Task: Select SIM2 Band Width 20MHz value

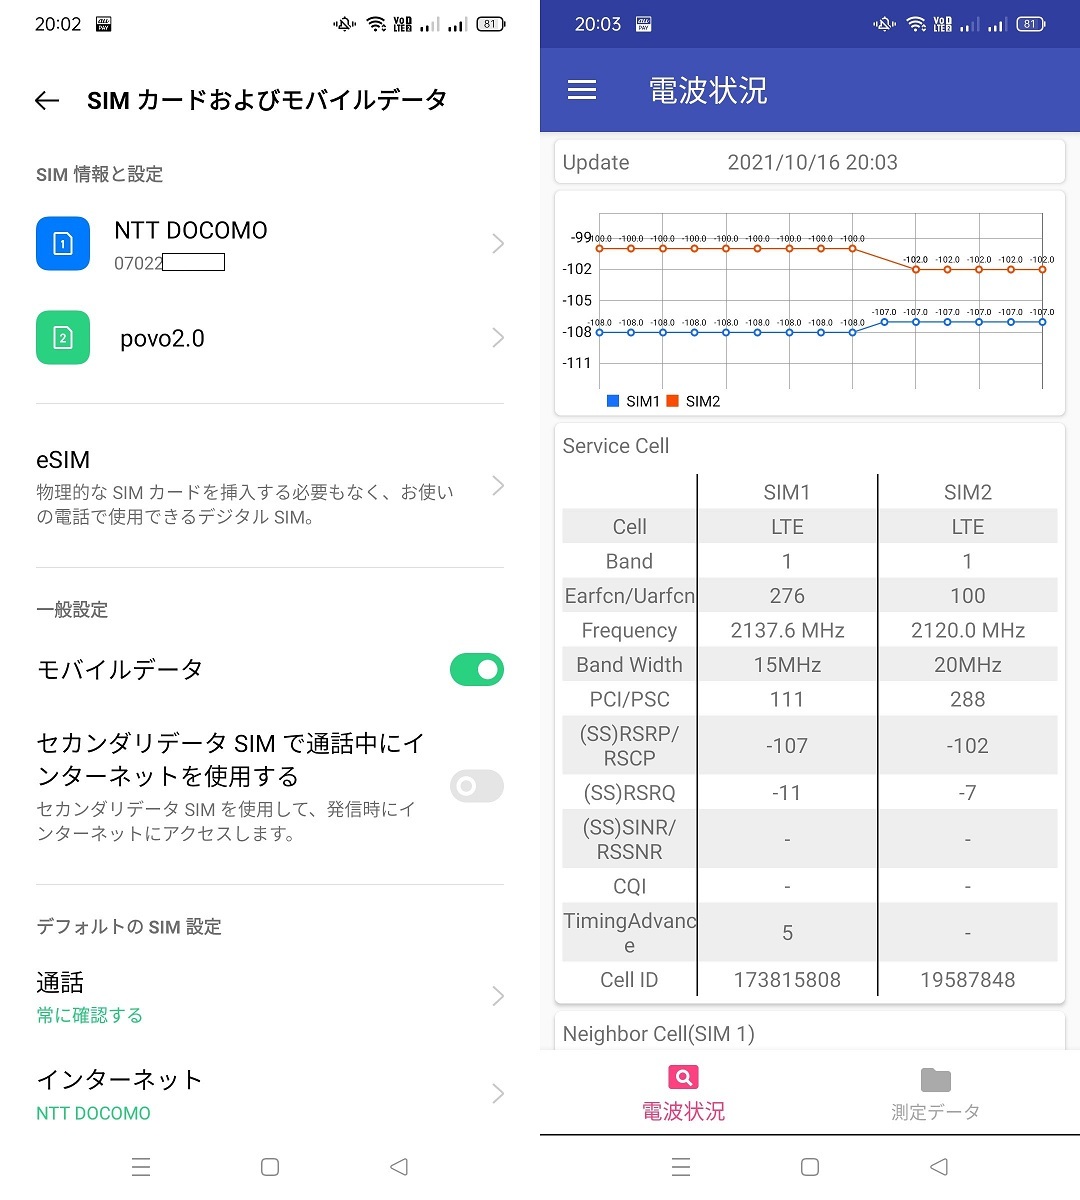Action: pos(968,665)
